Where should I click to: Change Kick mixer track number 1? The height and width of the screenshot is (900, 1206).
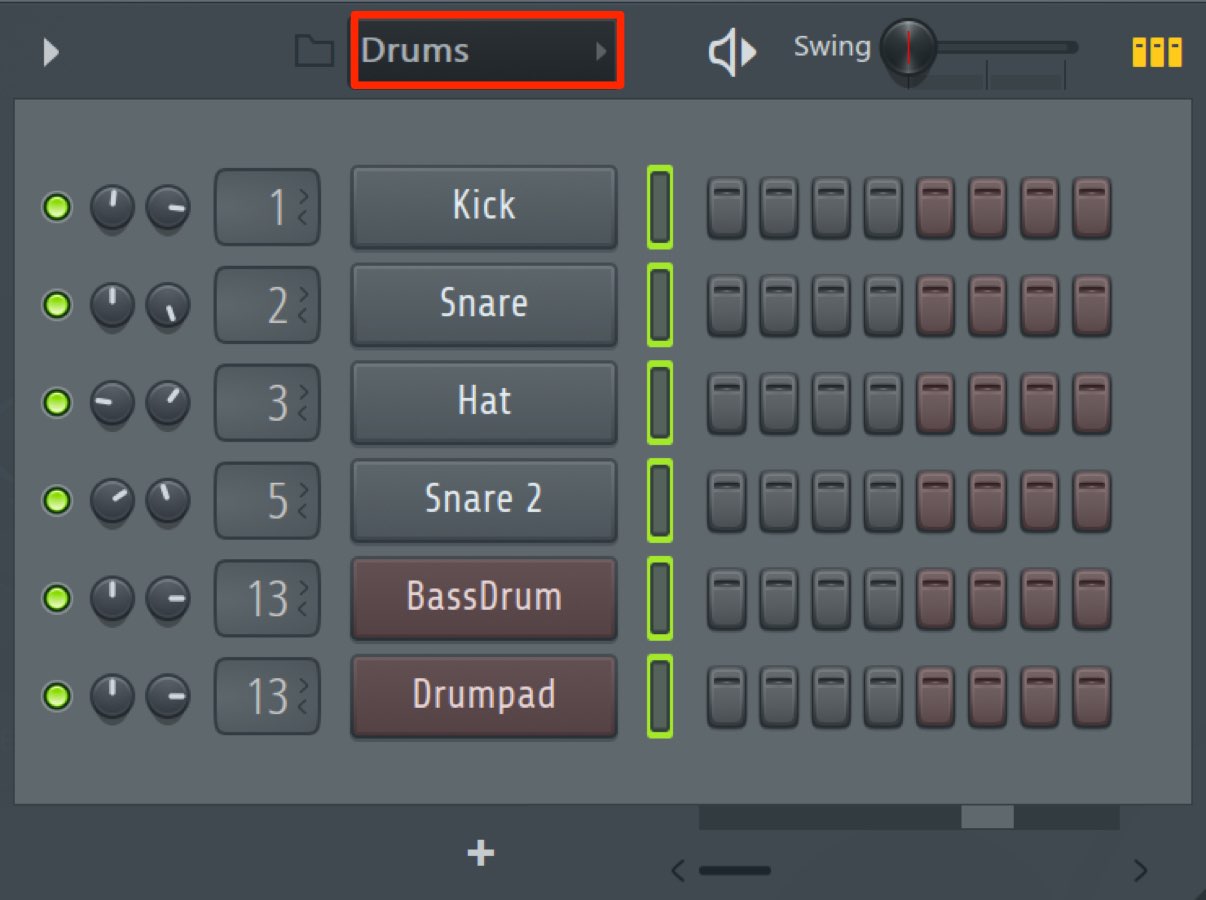[x=267, y=207]
